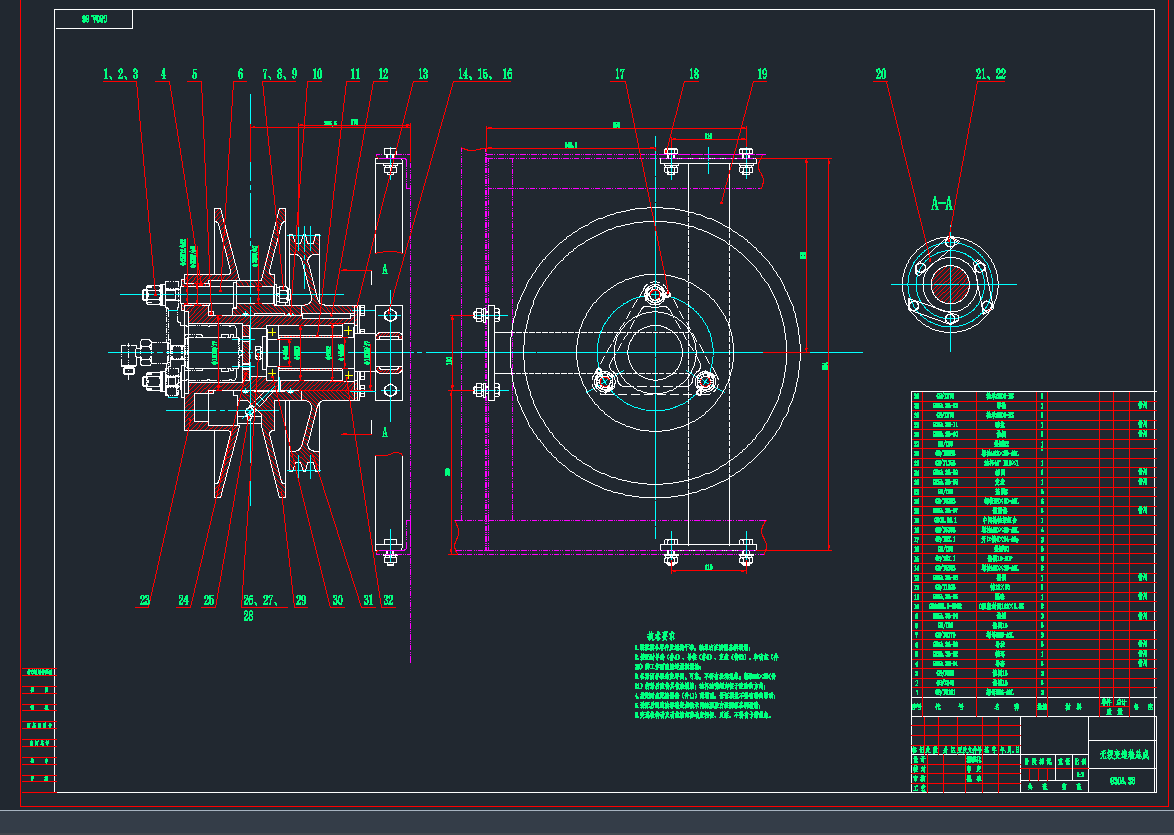Pick the callout number "5"

tap(195, 74)
